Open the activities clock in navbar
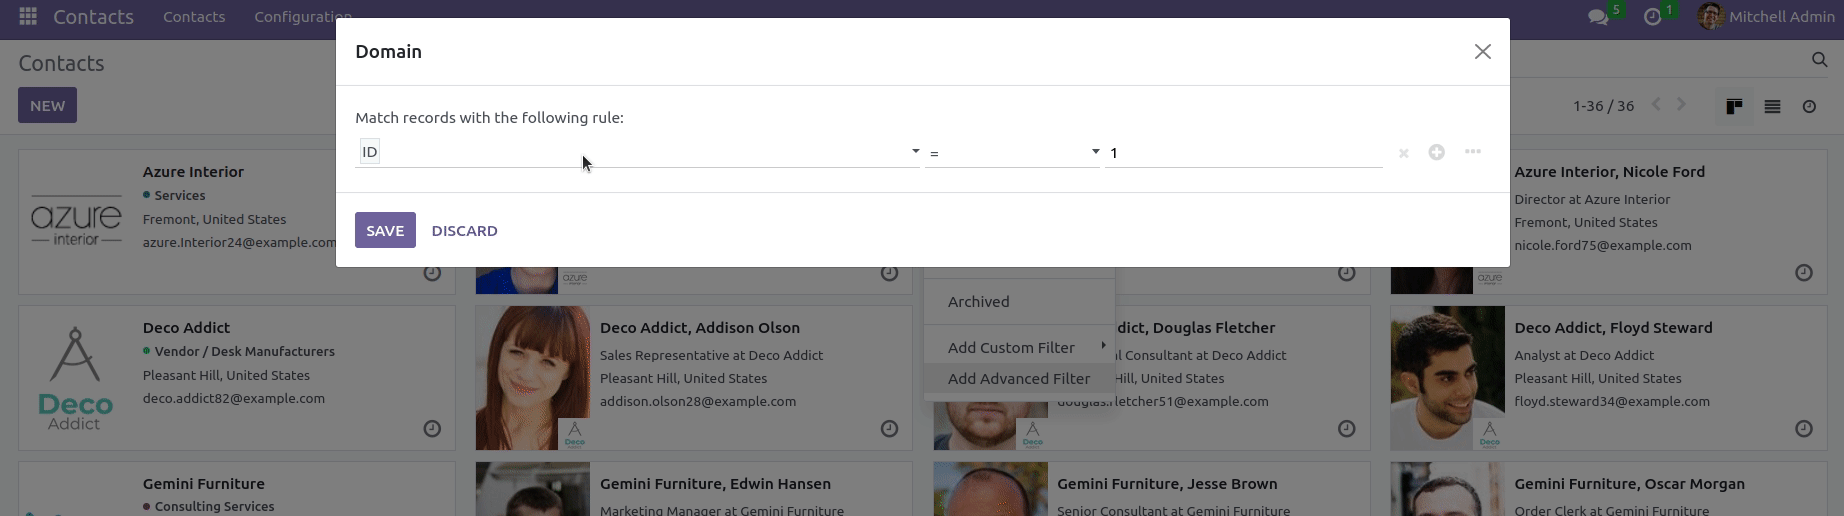This screenshot has width=1844, height=516. [1652, 17]
